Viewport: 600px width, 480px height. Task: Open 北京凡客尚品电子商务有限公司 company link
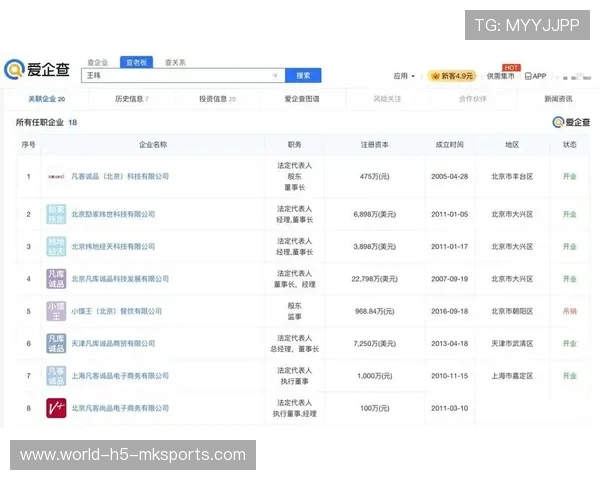pos(120,408)
